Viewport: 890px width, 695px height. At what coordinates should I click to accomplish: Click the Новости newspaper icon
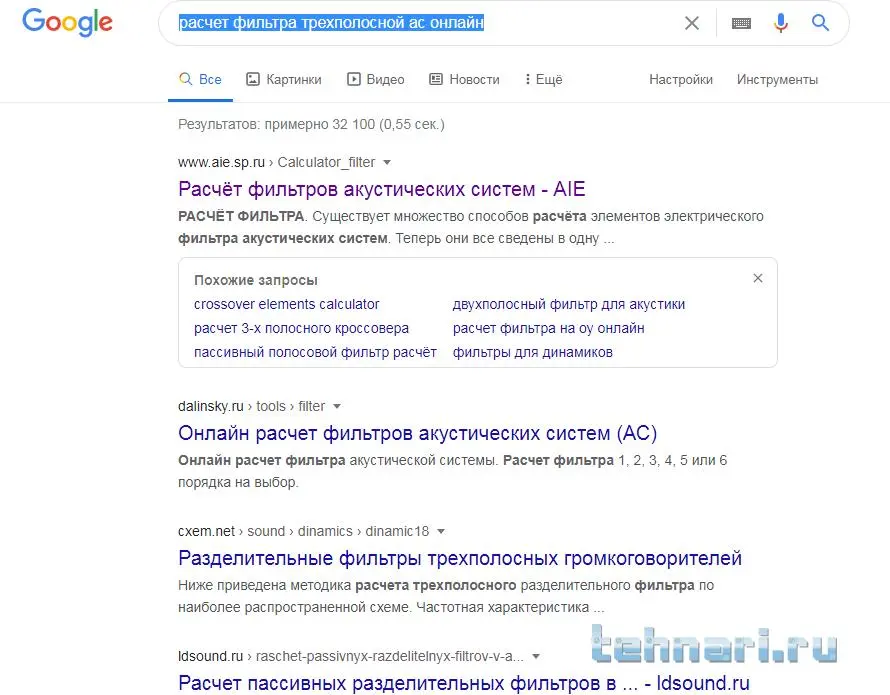(x=435, y=79)
